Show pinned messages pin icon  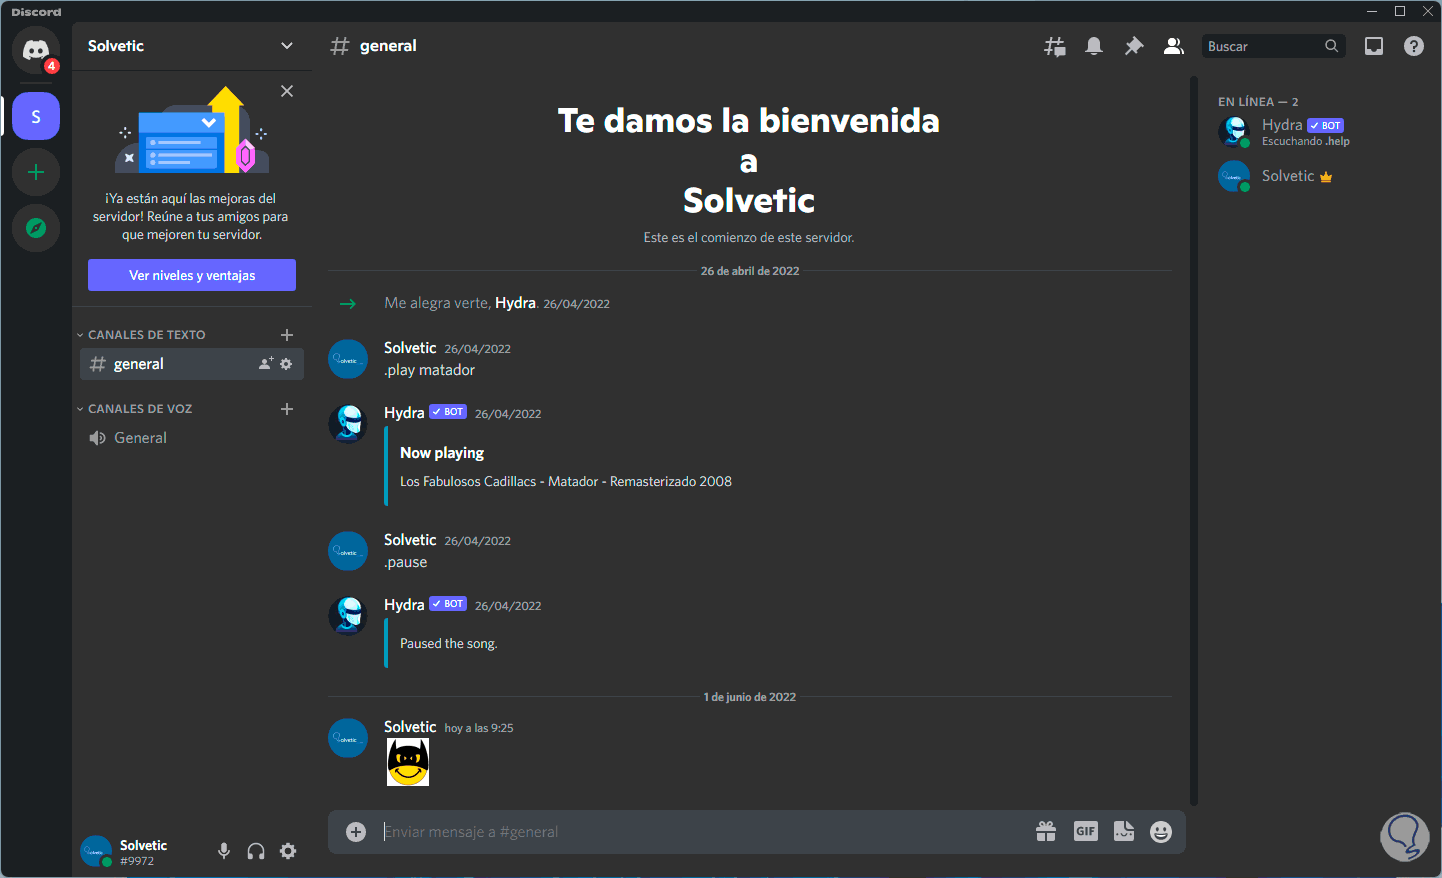coord(1134,46)
